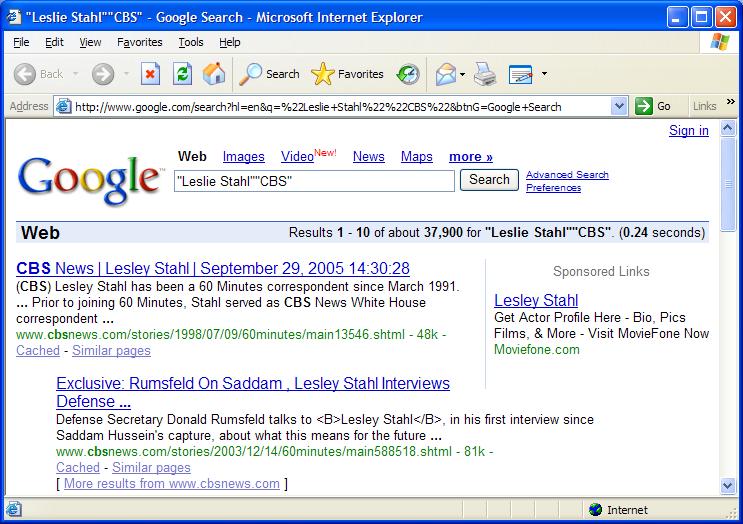The image size is (743, 524).
Task: Click the Search magnifier toolbar button
Action: (270, 74)
